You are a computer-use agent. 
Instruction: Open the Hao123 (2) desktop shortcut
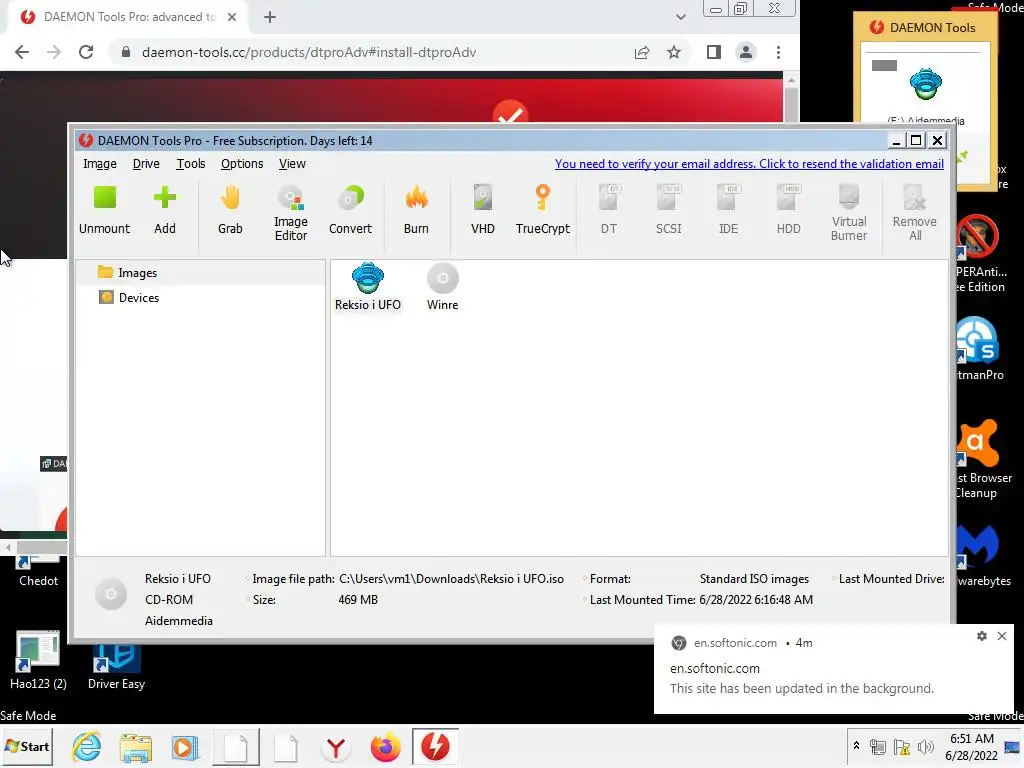click(x=38, y=661)
